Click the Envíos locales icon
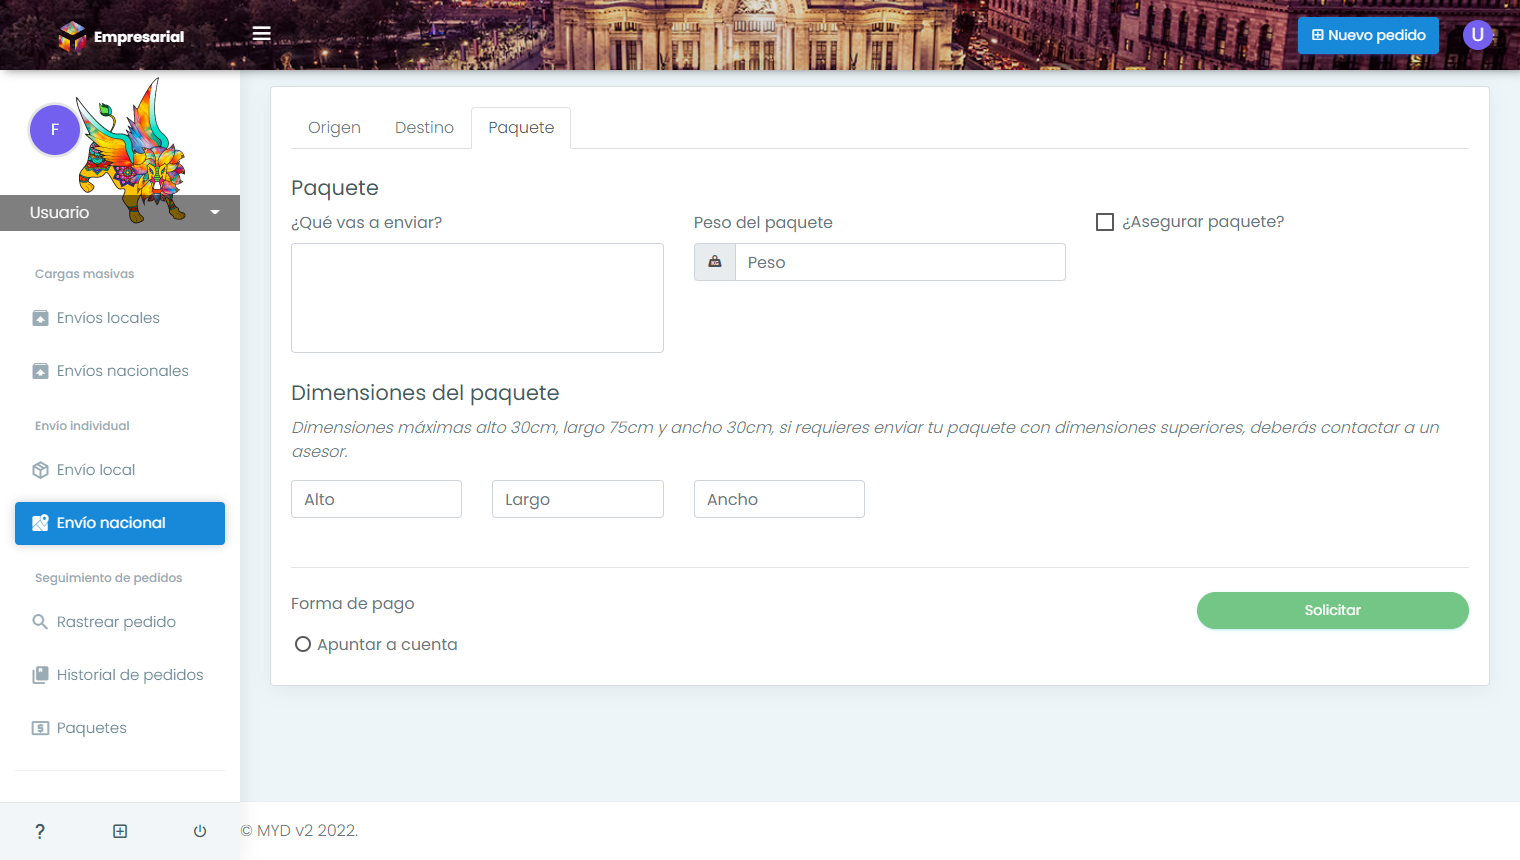Image resolution: width=1520 pixels, height=860 pixels. (40, 318)
